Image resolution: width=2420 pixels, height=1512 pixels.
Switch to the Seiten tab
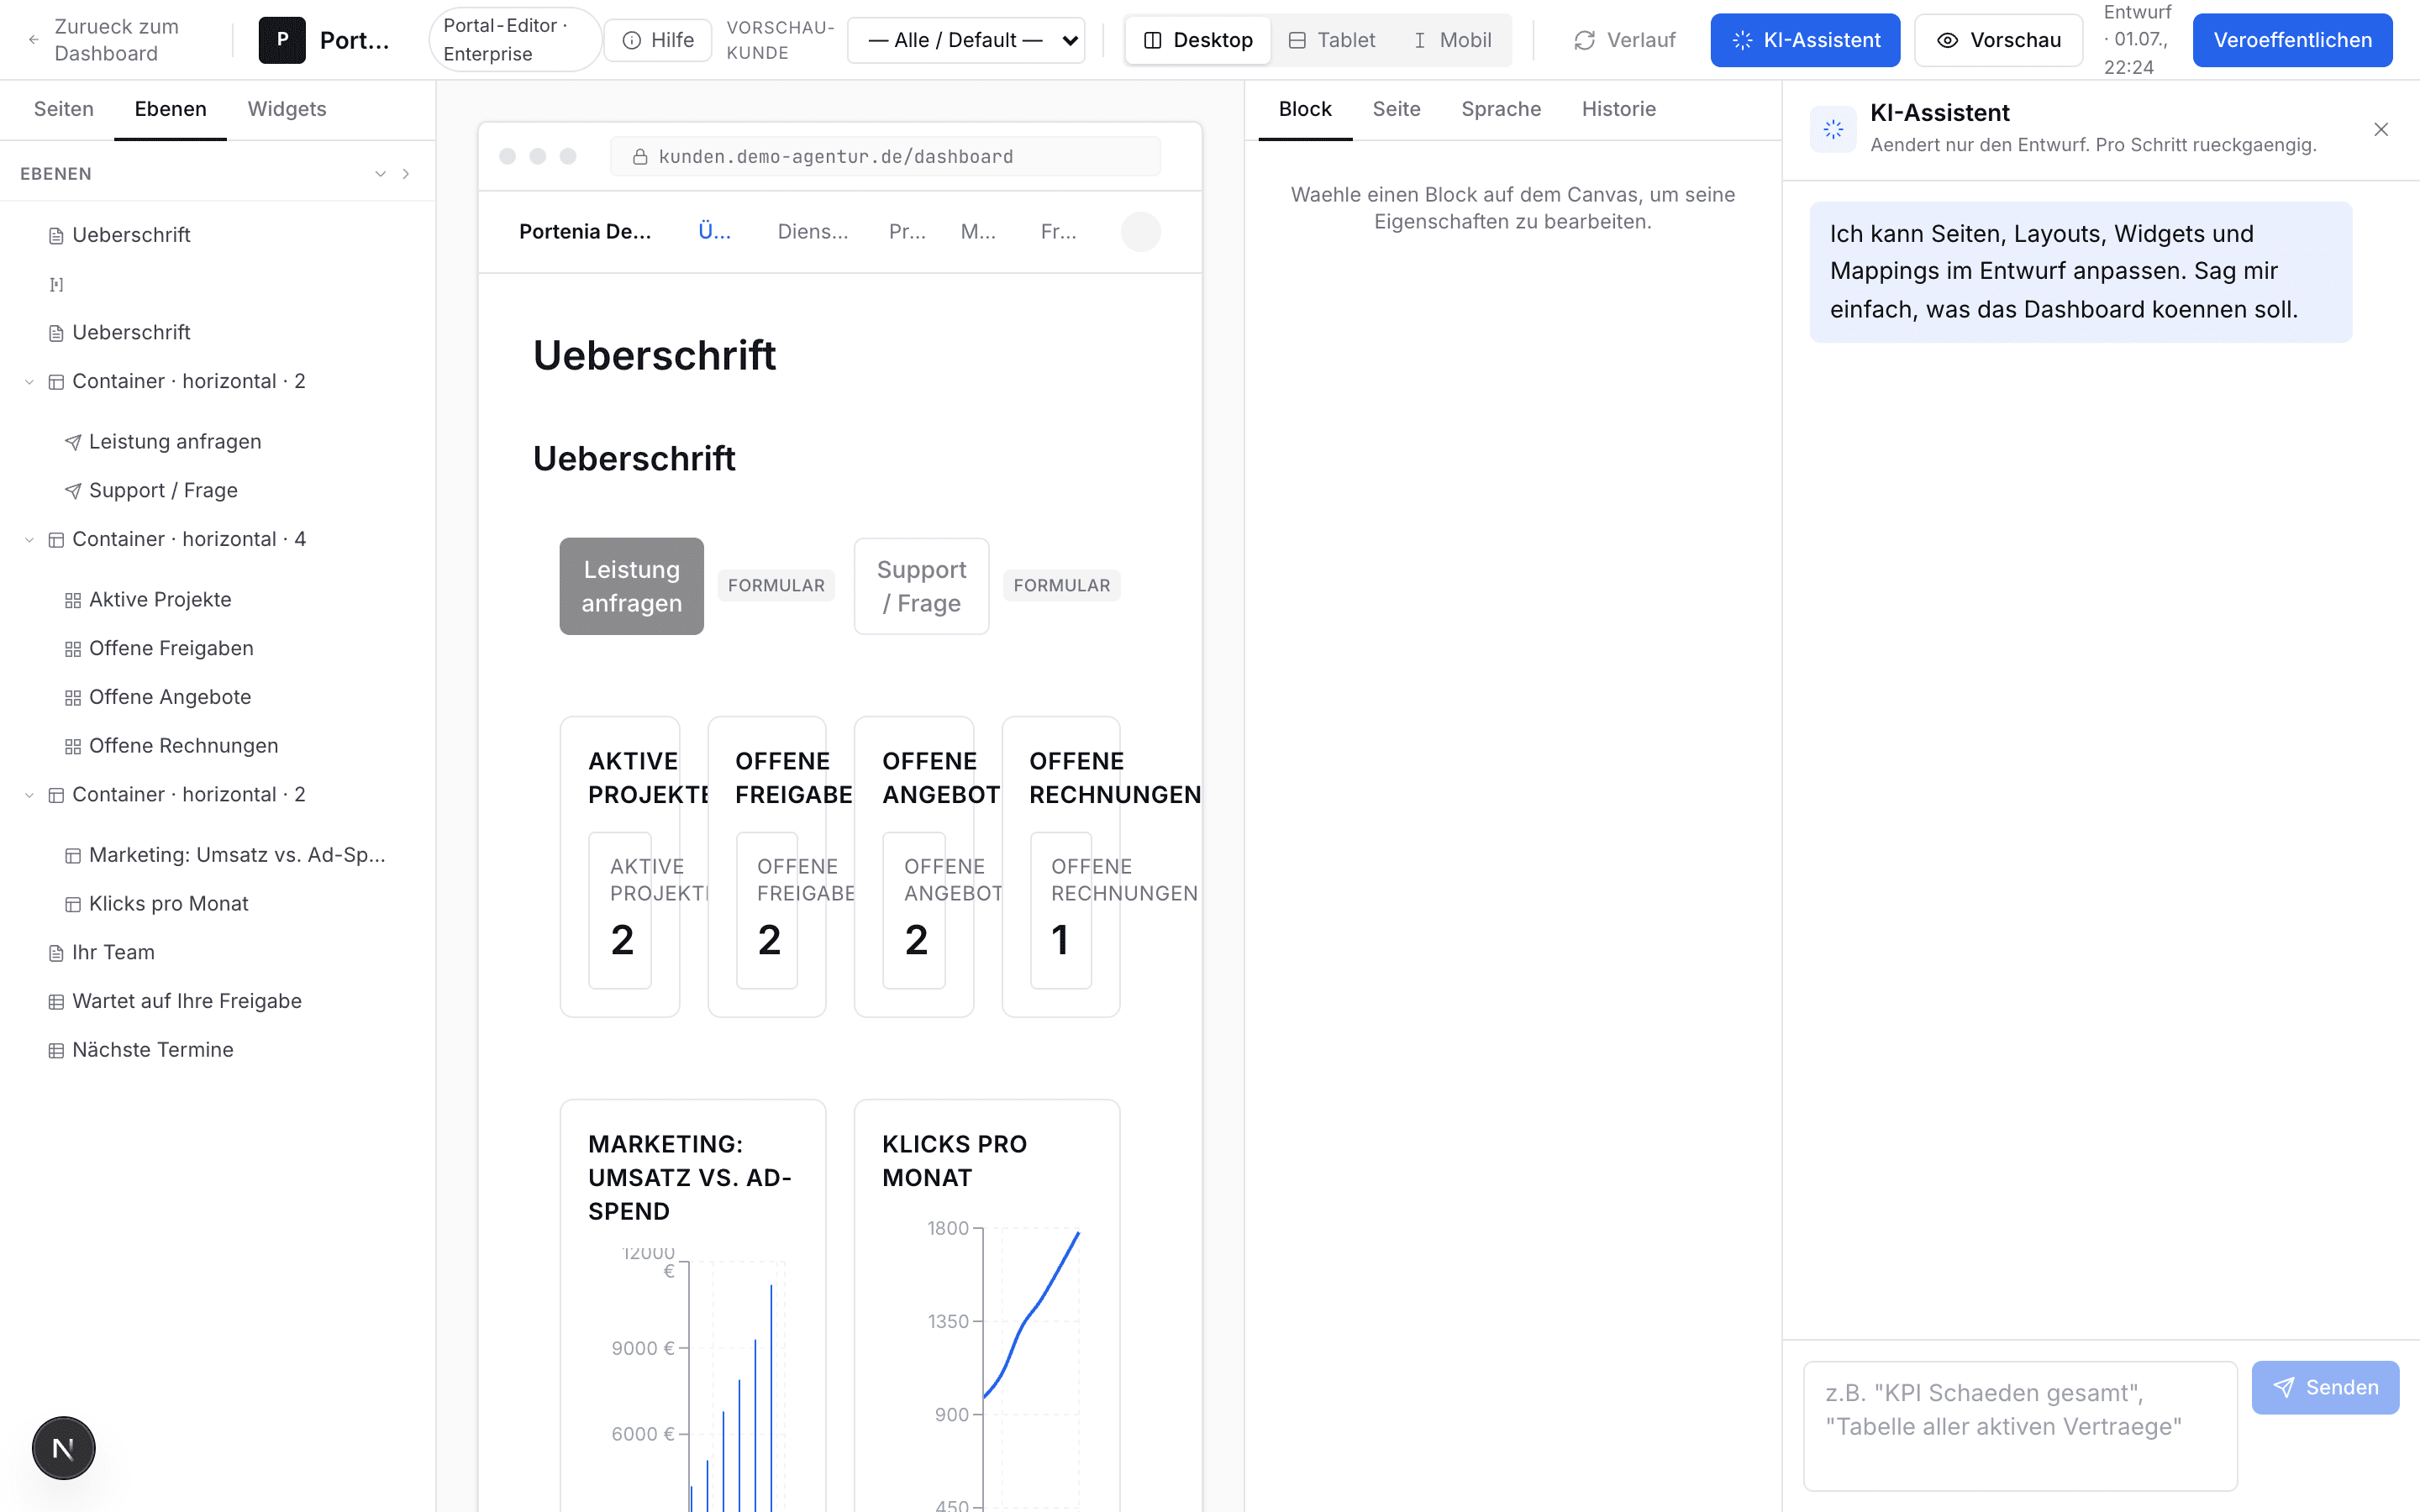[x=64, y=109]
